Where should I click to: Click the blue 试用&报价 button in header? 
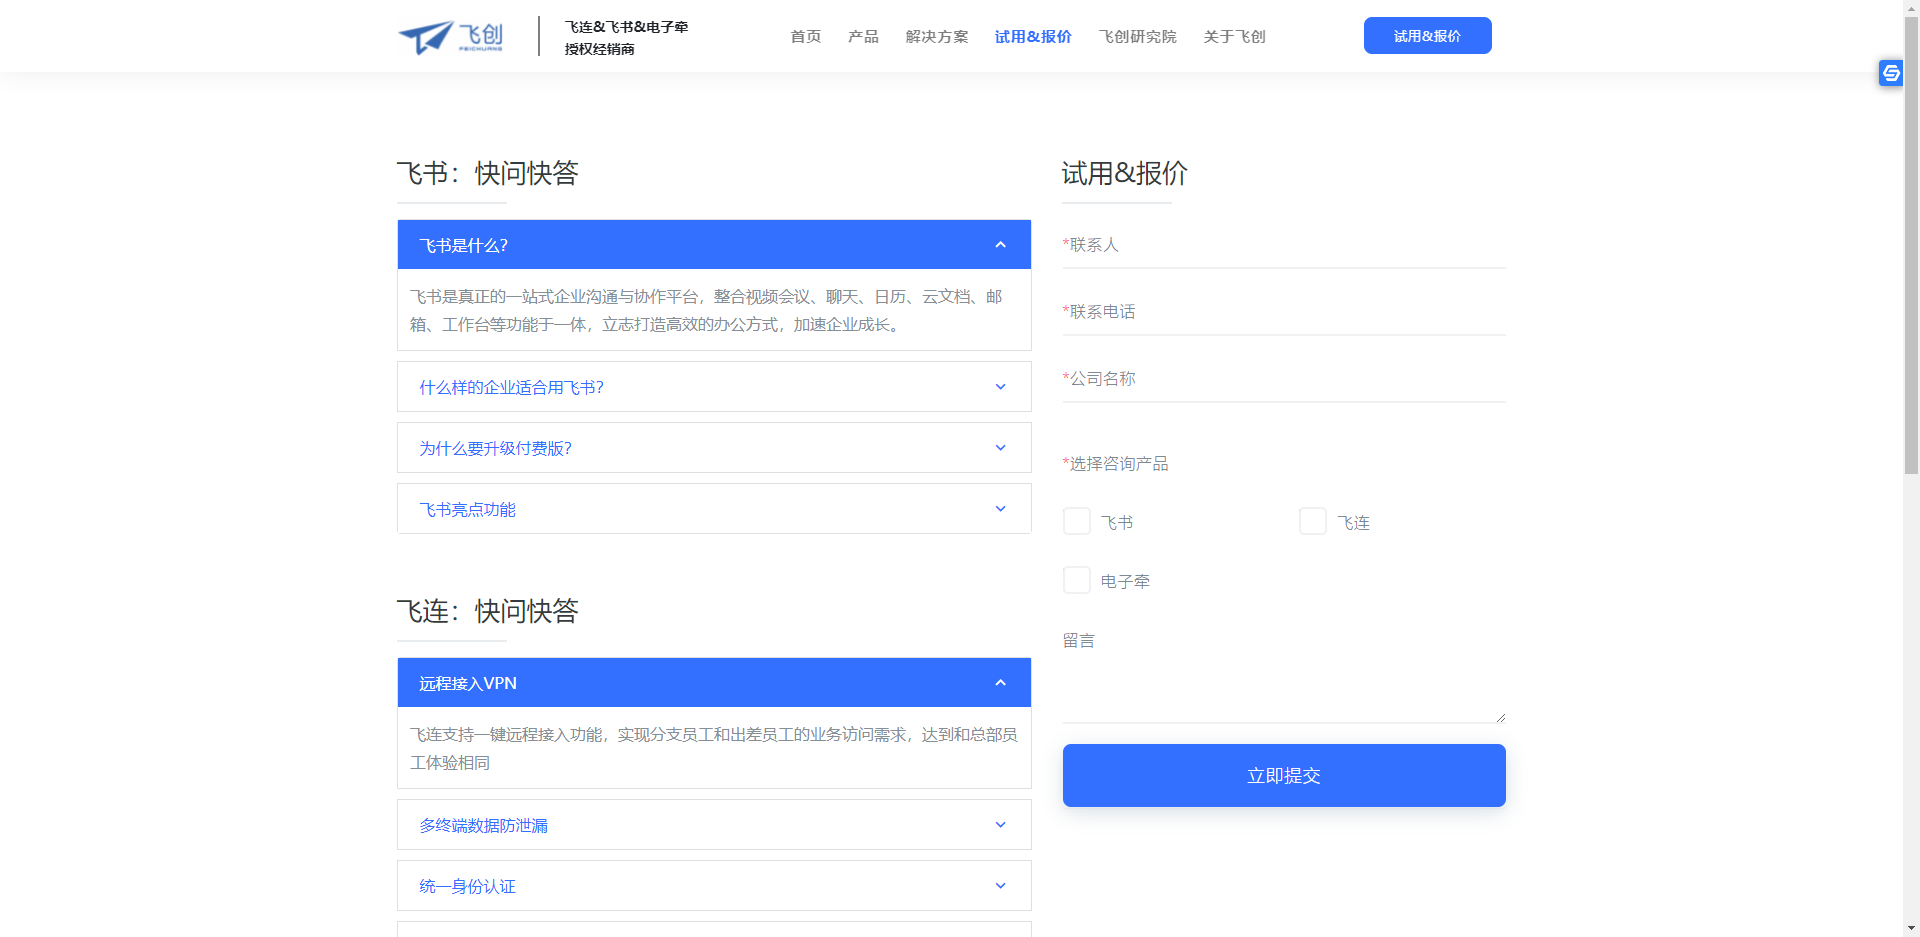point(1427,36)
